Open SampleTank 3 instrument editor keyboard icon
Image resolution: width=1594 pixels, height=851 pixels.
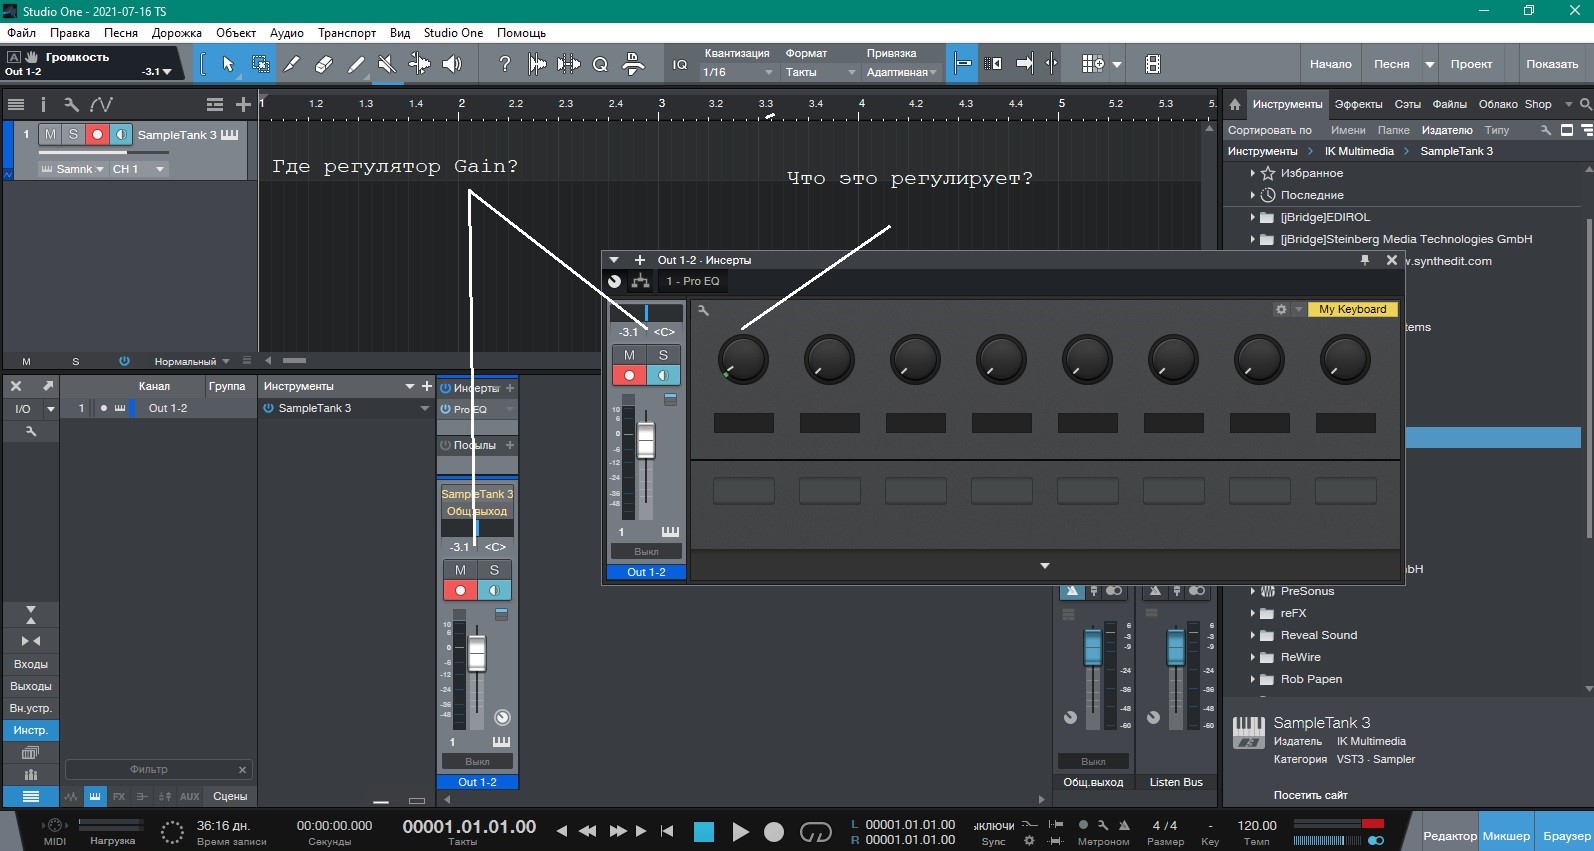pos(230,134)
